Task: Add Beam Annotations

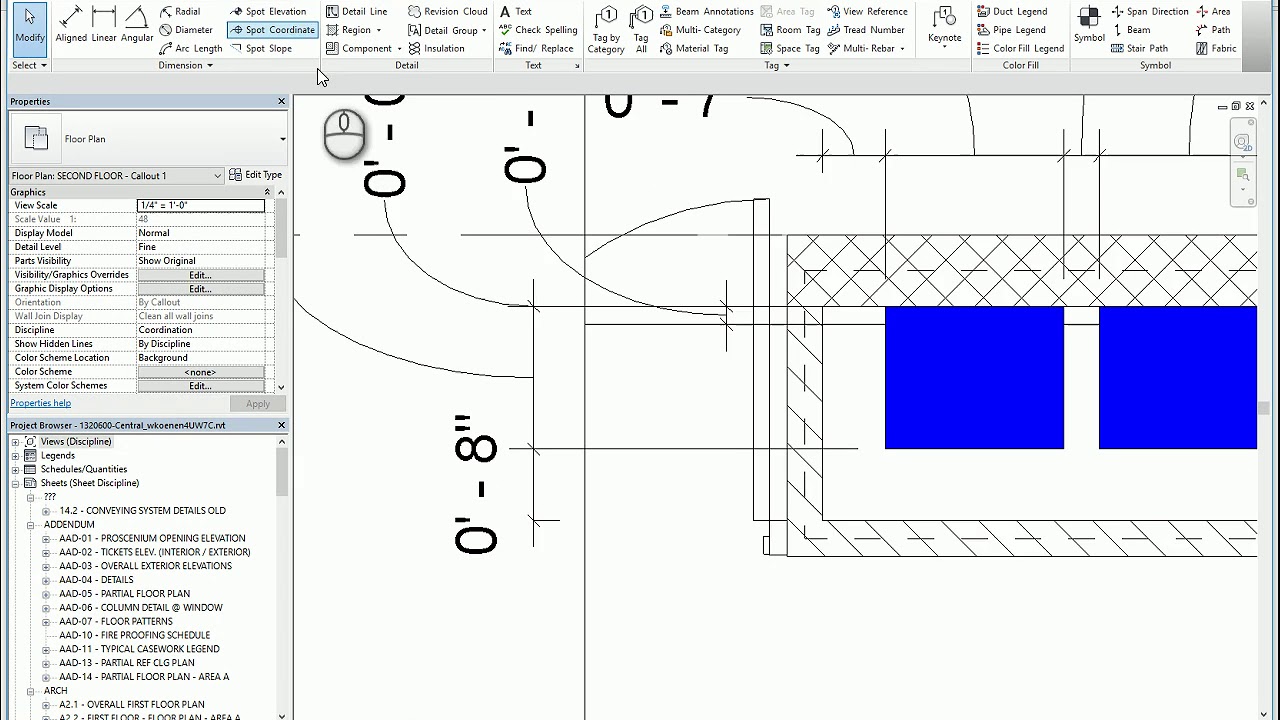Action: (x=706, y=12)
